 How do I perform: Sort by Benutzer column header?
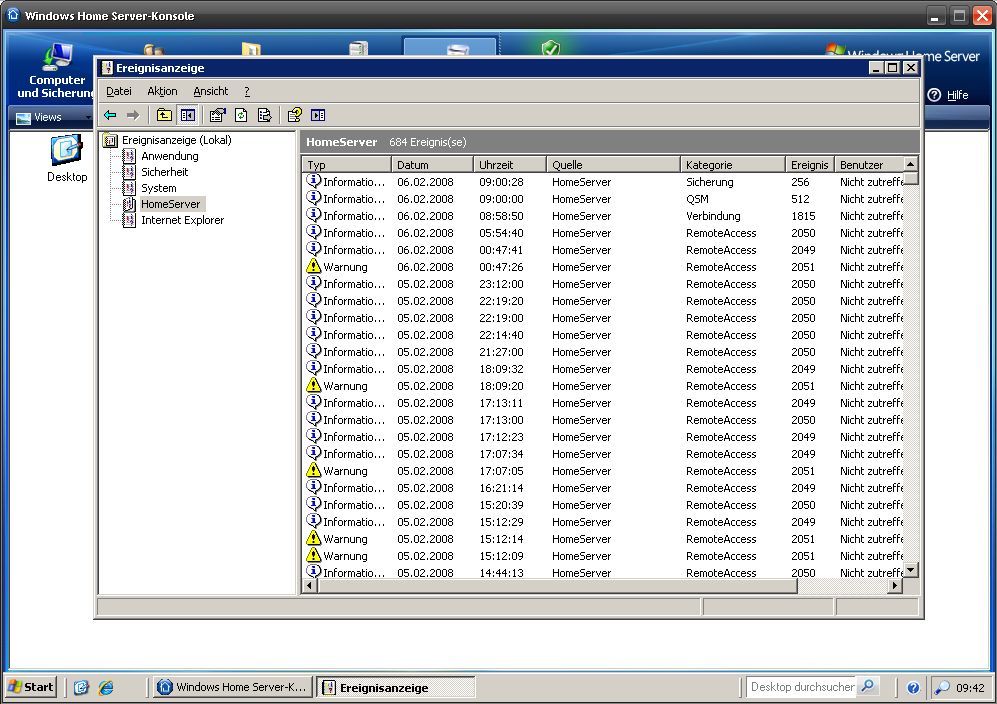[869, 165]
